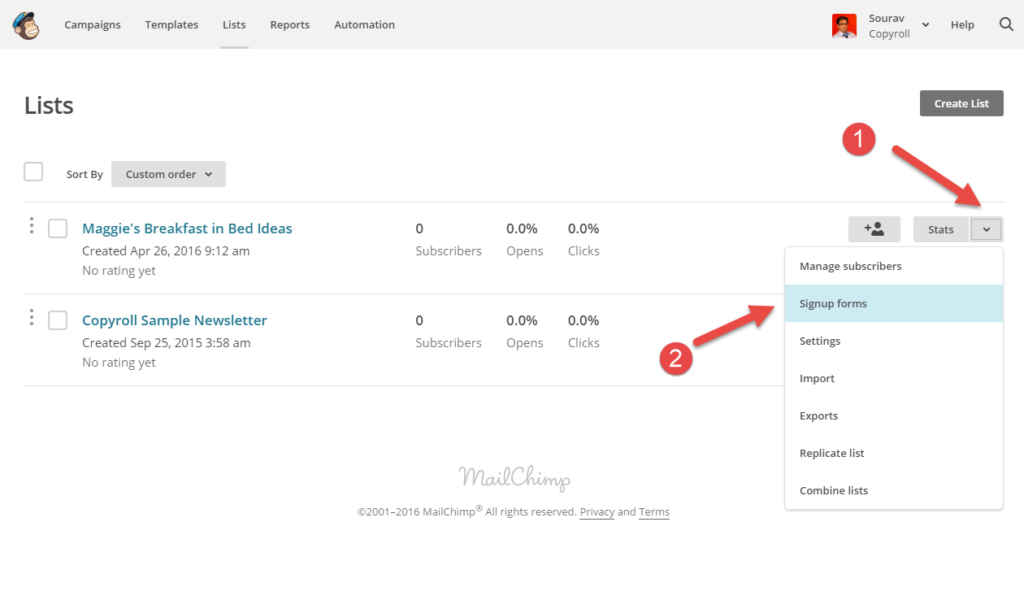Toggle the dropdown arrow next to Stats
Screen dimensions: 1024x596
click(986, 229)
